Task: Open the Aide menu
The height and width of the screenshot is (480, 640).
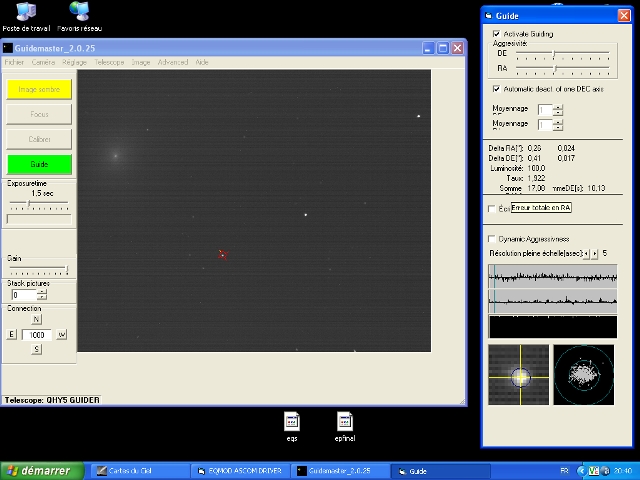Action: (x=202, y=62)
